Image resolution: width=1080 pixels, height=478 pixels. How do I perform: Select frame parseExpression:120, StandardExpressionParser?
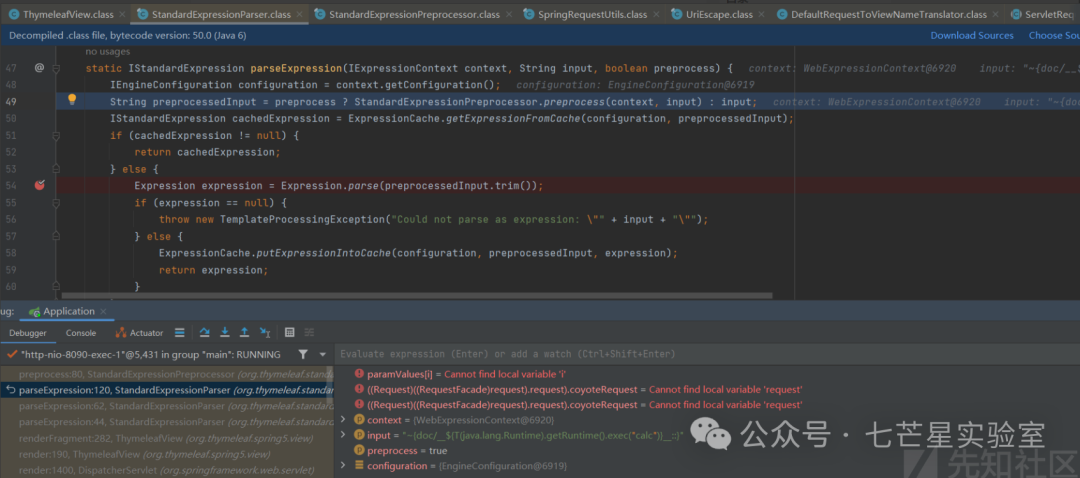pyautogui.click(x=165, y=390)
